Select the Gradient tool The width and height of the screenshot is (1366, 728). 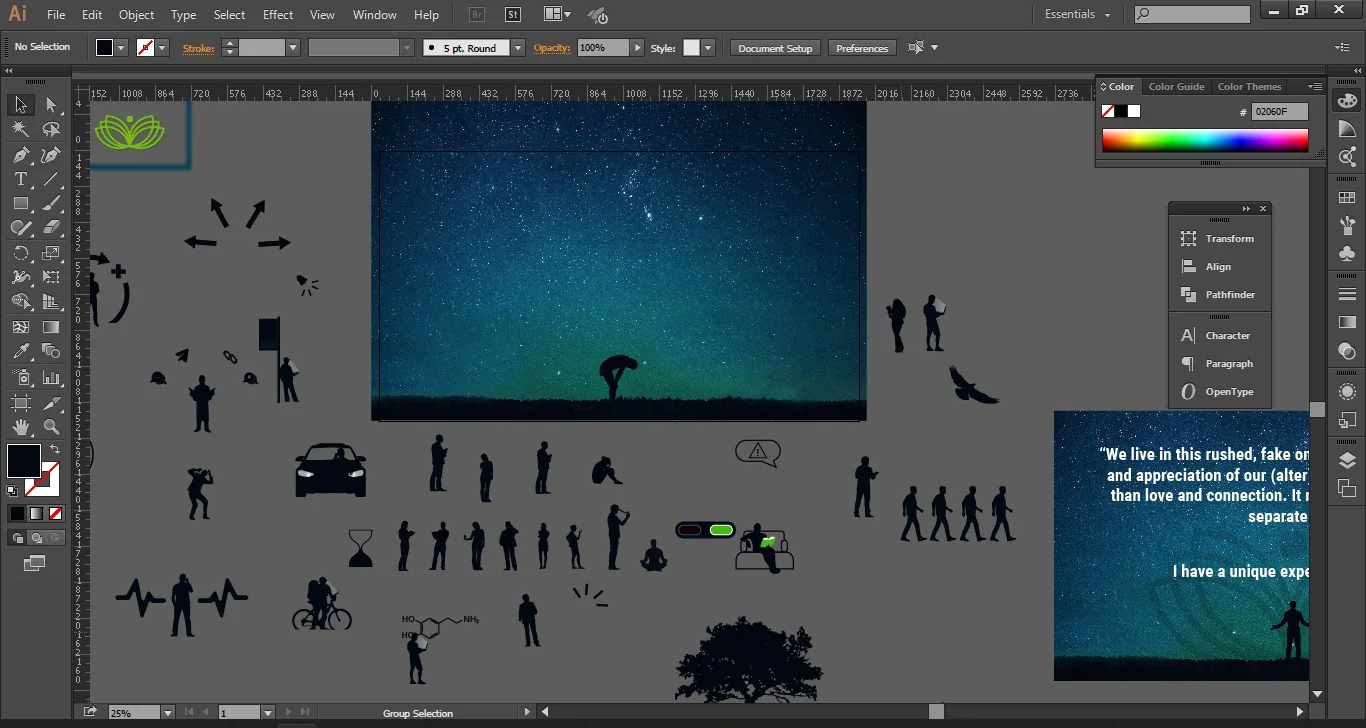[x=51, y=327]
